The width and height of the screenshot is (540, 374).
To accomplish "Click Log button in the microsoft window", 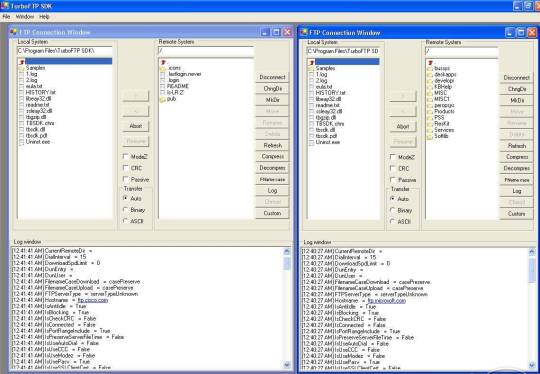I will [517, 191].
